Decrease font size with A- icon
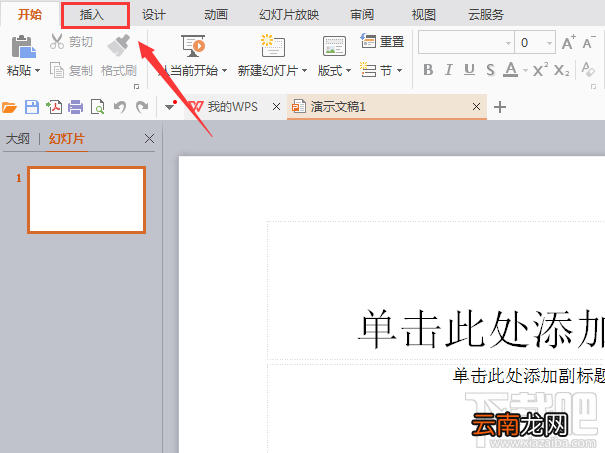 pos(589,42)
